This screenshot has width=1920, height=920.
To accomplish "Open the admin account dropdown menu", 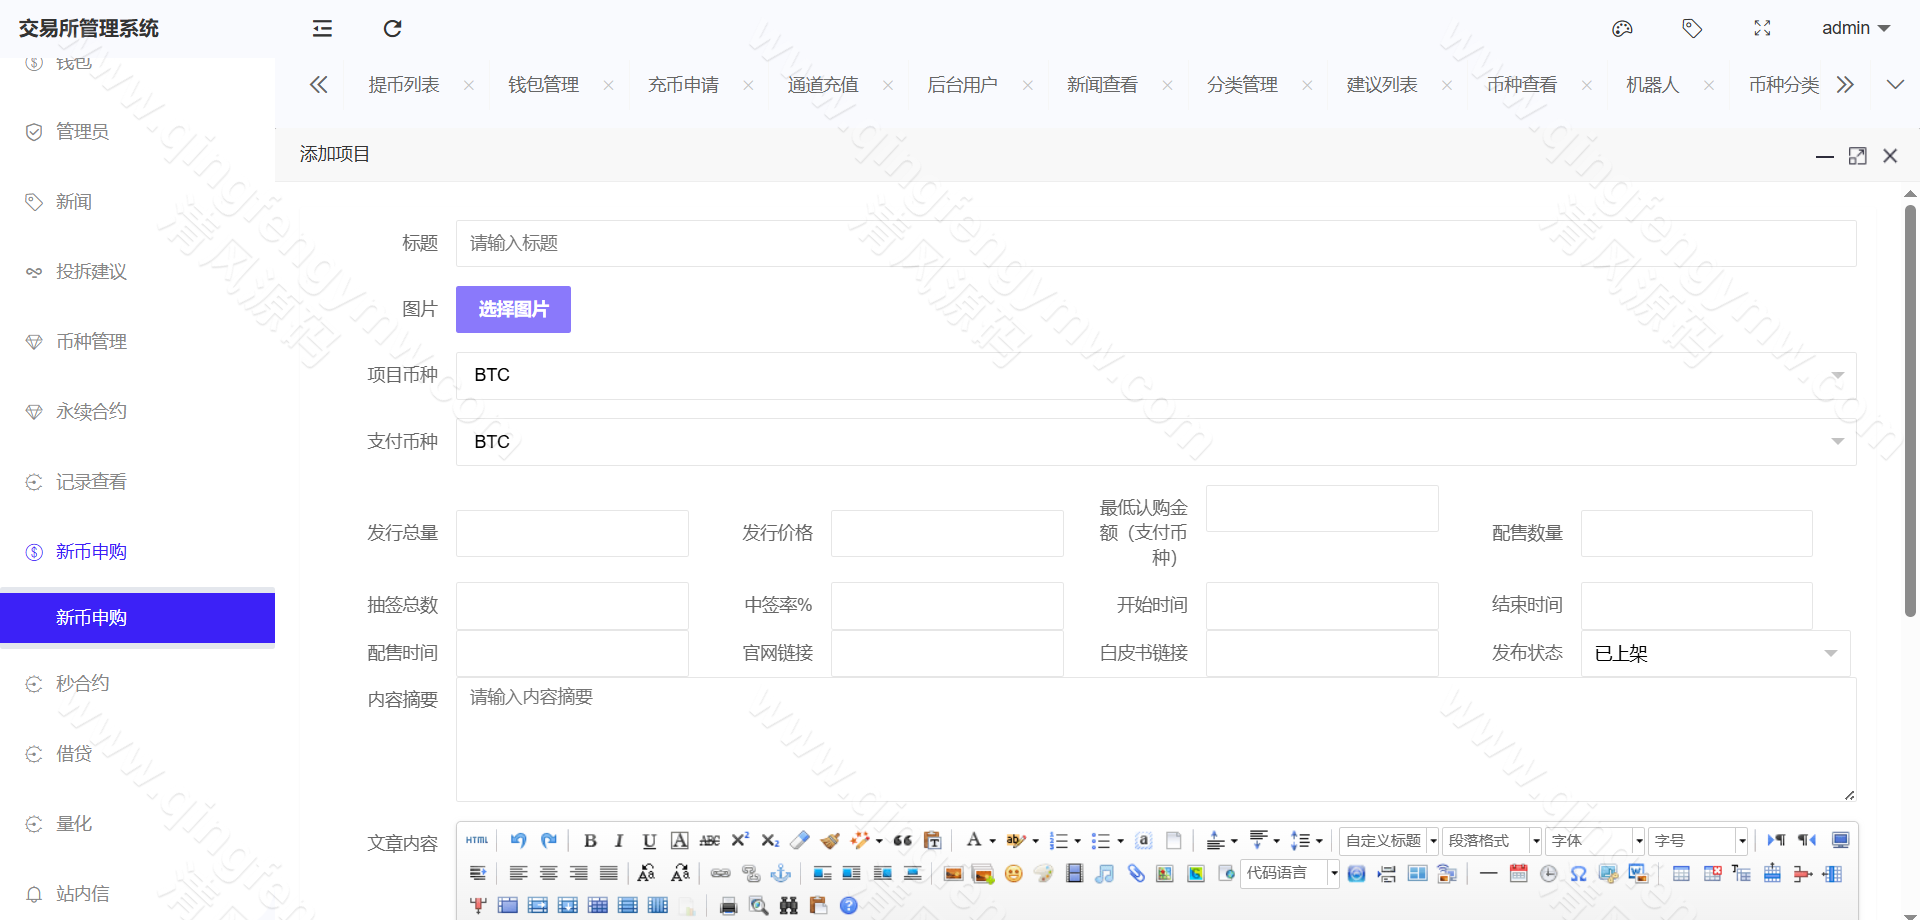I will (1855, 28).
